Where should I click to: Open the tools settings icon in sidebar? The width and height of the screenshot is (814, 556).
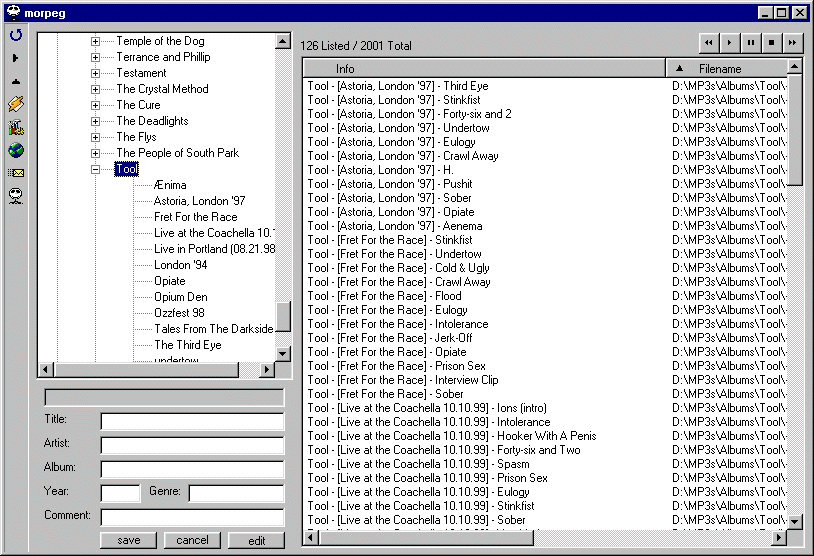pos(16,128)
